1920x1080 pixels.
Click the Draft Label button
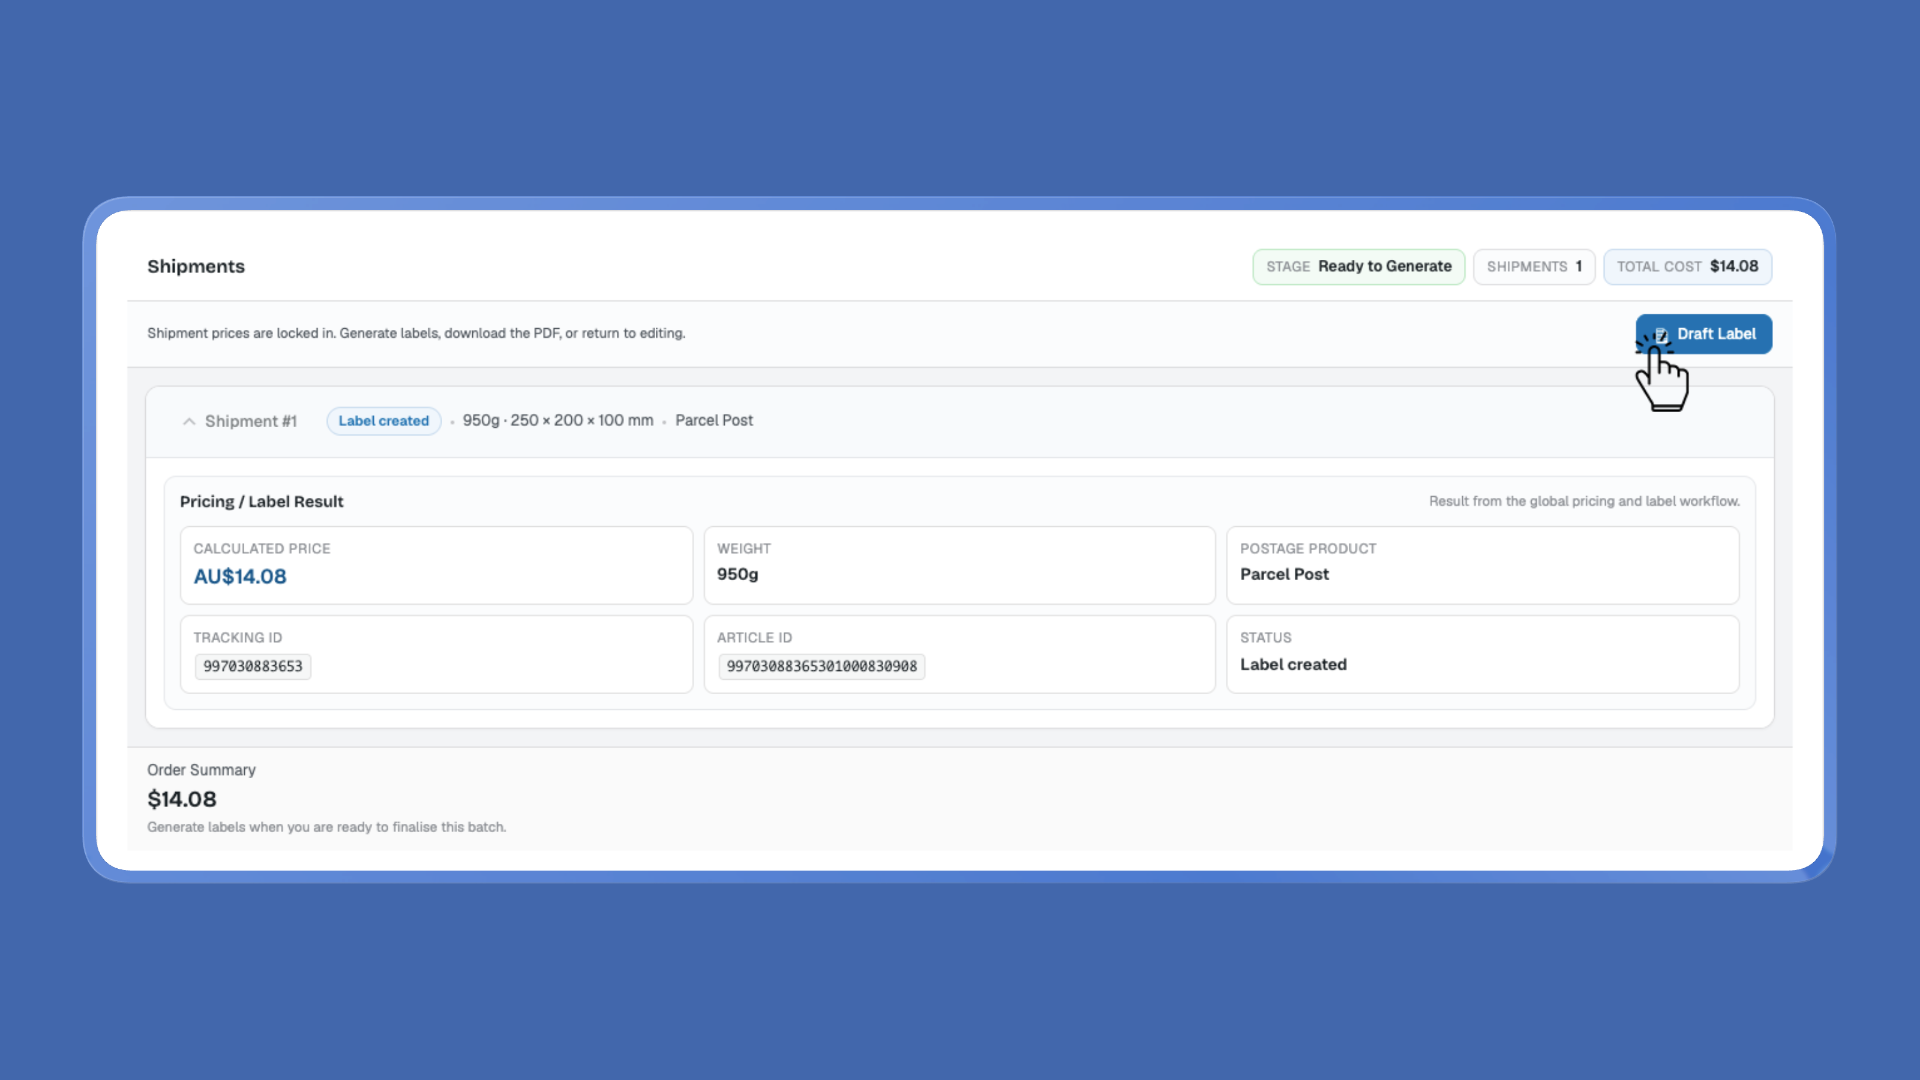(x=1703, y=334)
